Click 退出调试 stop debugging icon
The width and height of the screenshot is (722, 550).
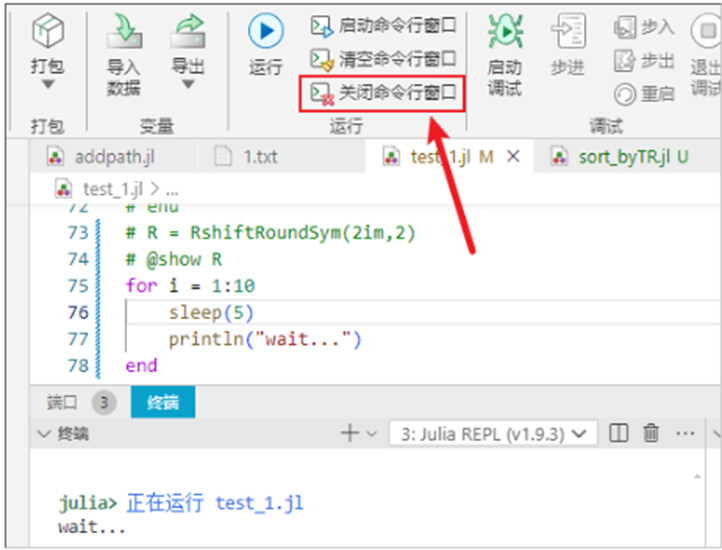coord(706,31)
